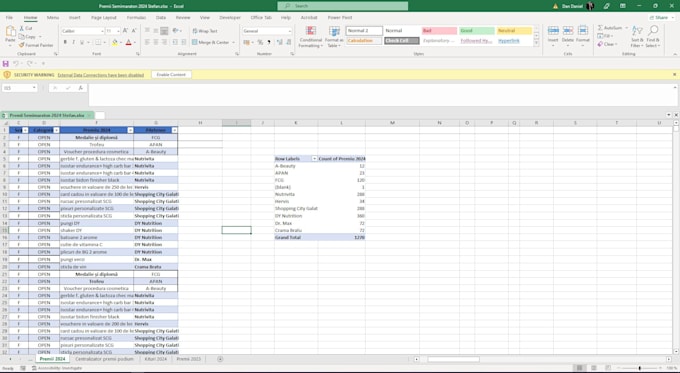
Task: Increase font size with the large A icon
Action: coord(125,31)
